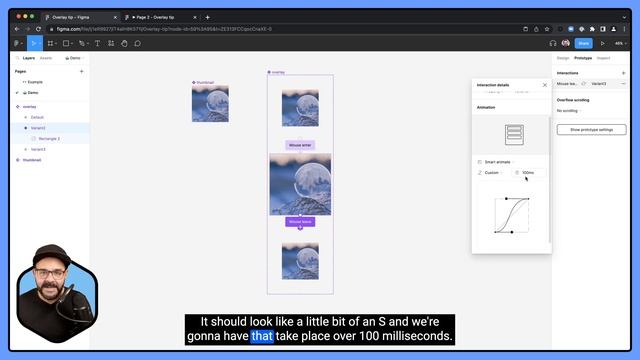Select the Demo page
Image resolution: width=640 pixels, height=360 pixels.
point(33,93)
